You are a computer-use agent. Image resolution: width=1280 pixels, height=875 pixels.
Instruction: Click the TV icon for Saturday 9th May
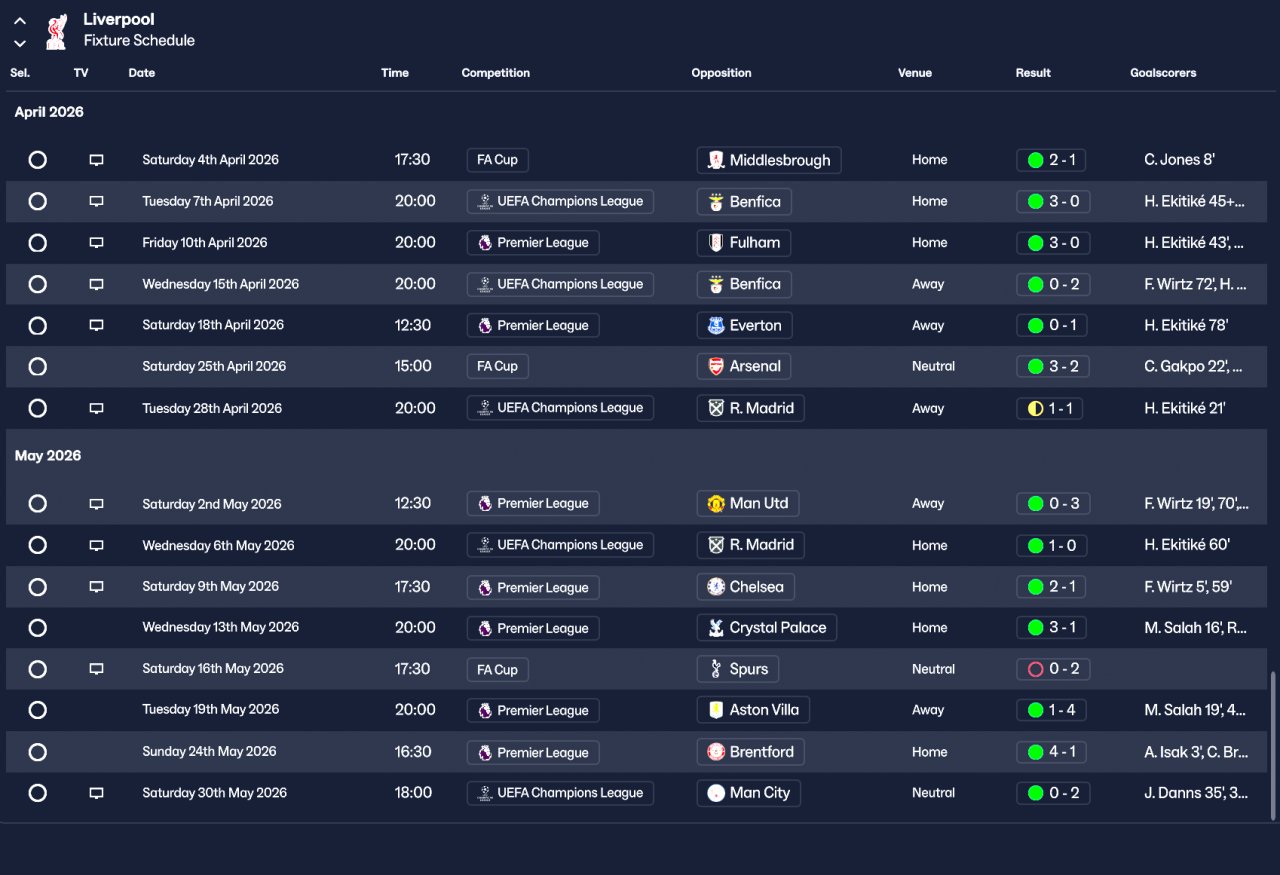tap(96, 587)
